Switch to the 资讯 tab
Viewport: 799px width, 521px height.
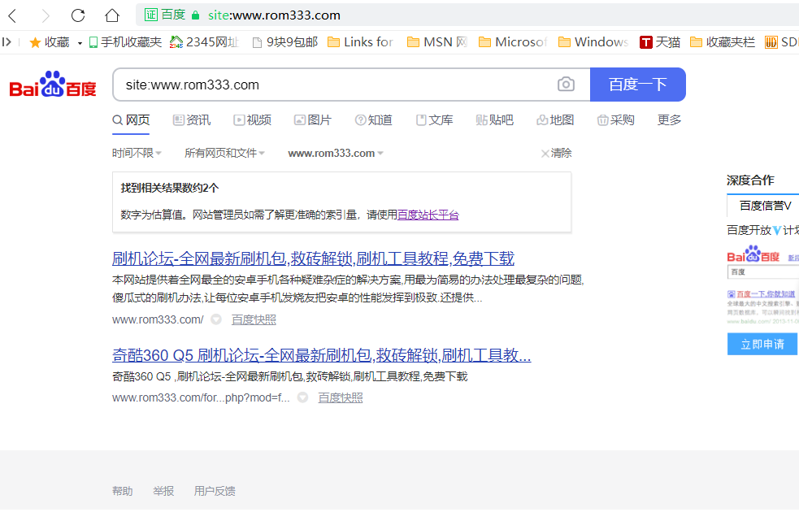(191, 120)
